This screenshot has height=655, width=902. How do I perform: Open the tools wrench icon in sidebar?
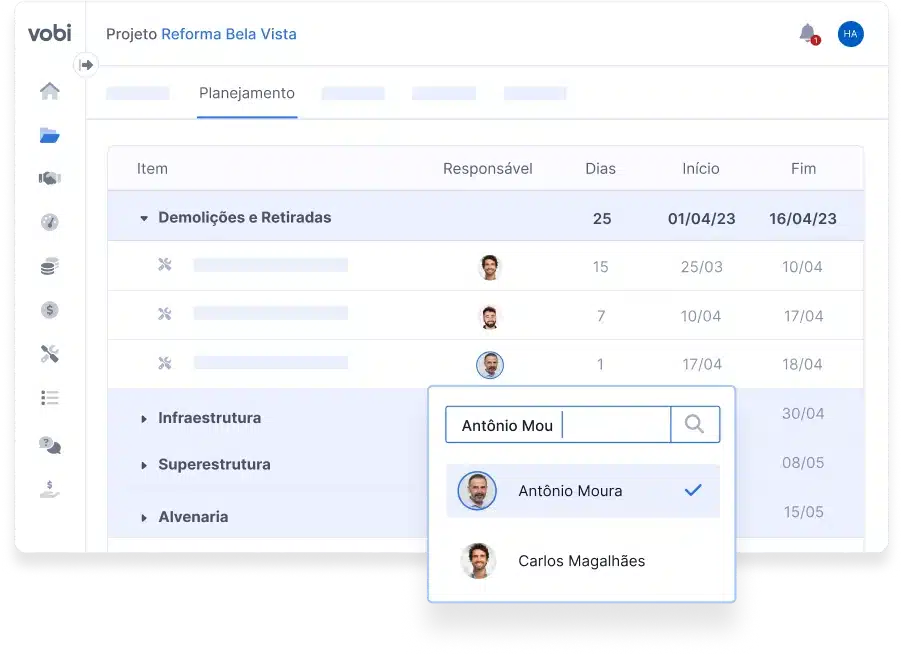[49, 353]
